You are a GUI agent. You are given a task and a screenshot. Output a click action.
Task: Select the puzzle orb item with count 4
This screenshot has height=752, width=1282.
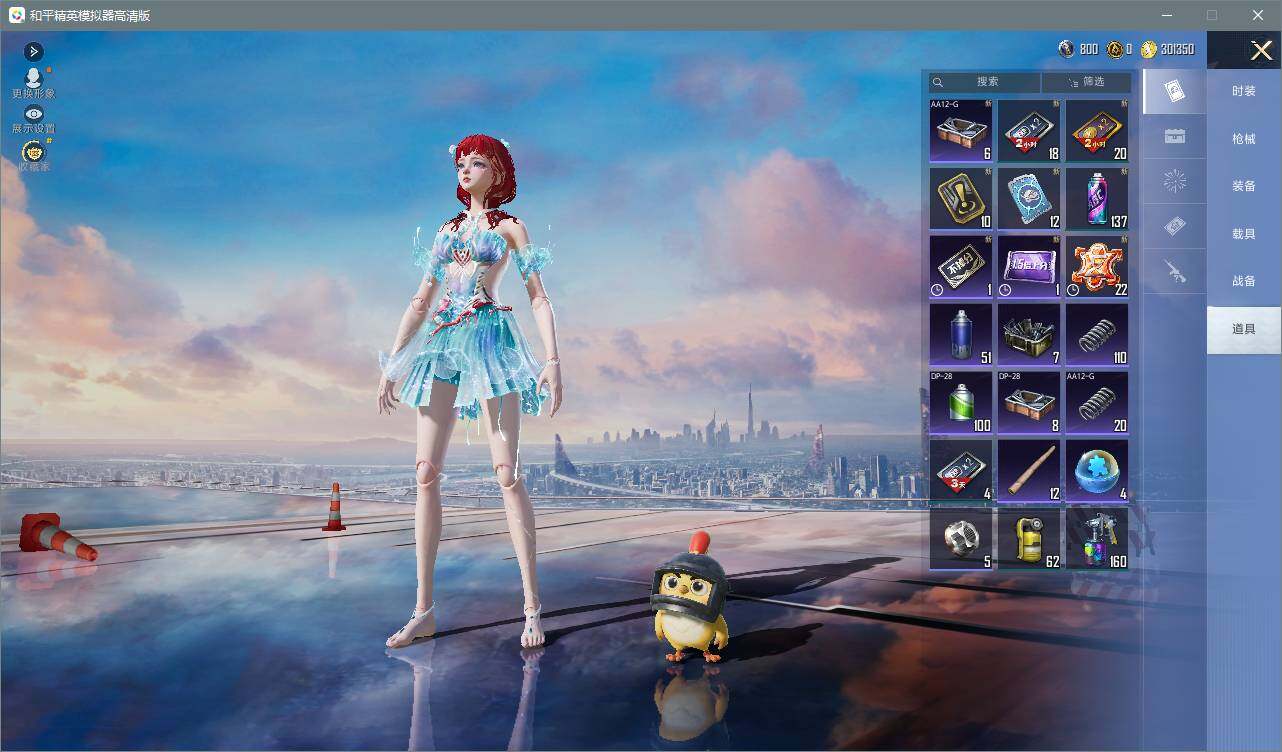(1097, 470)
